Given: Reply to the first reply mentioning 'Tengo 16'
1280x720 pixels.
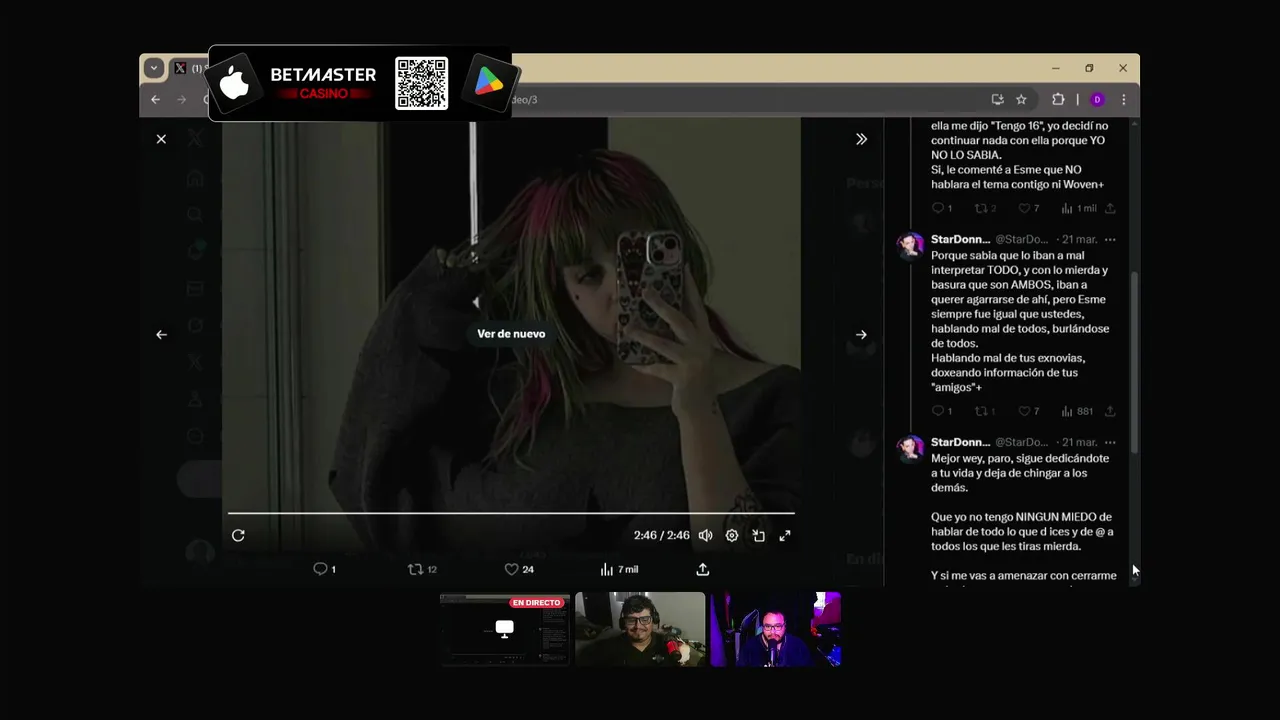Looking at the screenshot, I should pyautogui.click(x=941, y=208).
